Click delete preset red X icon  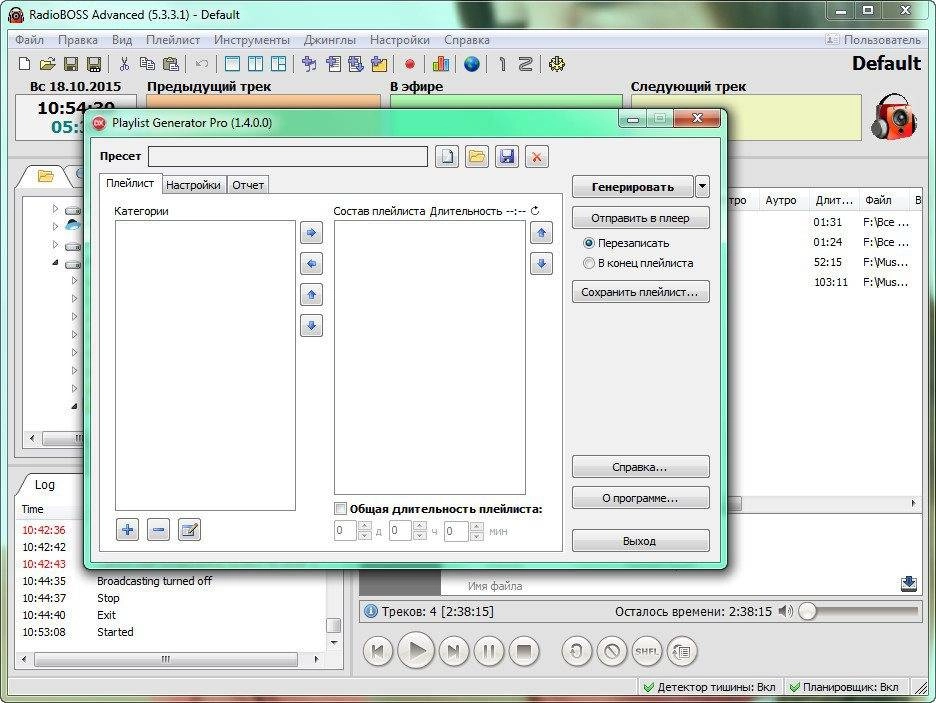click(537, 157)
